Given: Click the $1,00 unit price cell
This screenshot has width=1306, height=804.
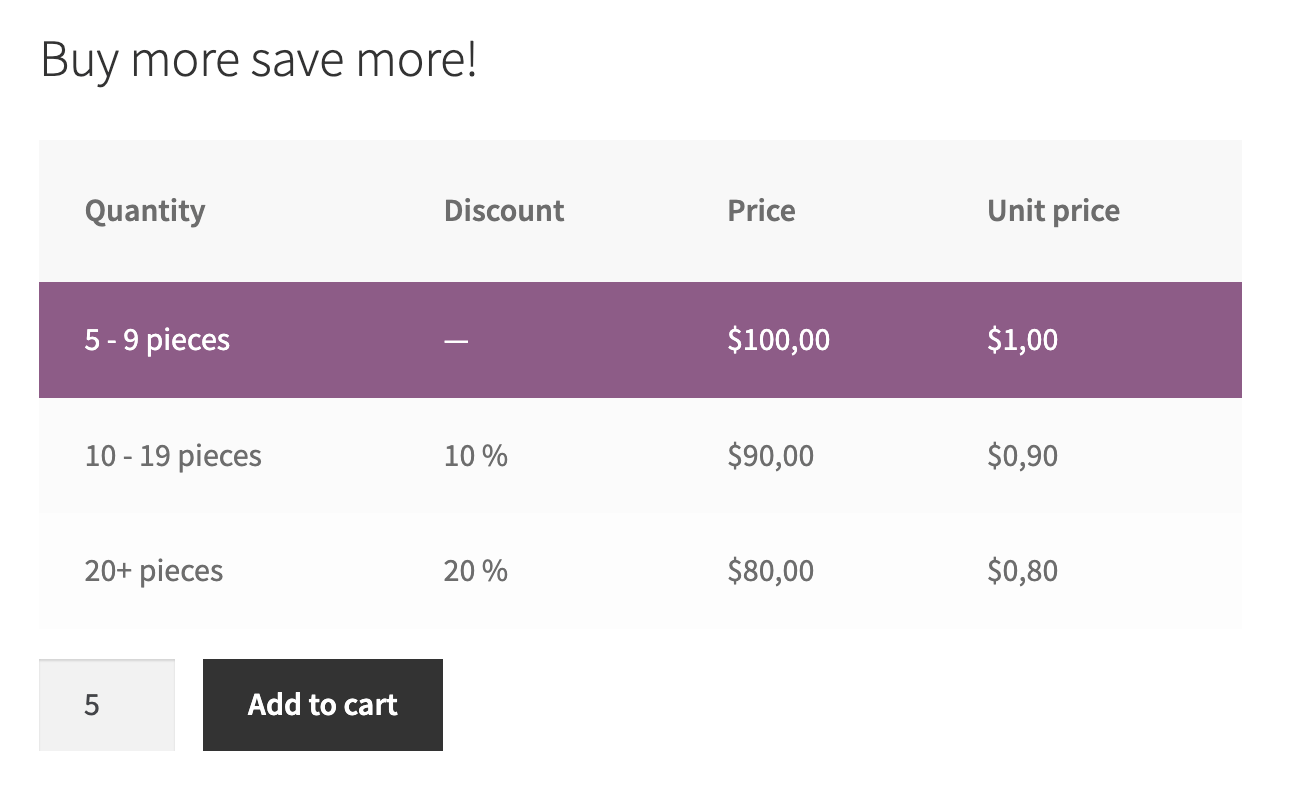Looking at the screenshot, I should pos(1023,340).
